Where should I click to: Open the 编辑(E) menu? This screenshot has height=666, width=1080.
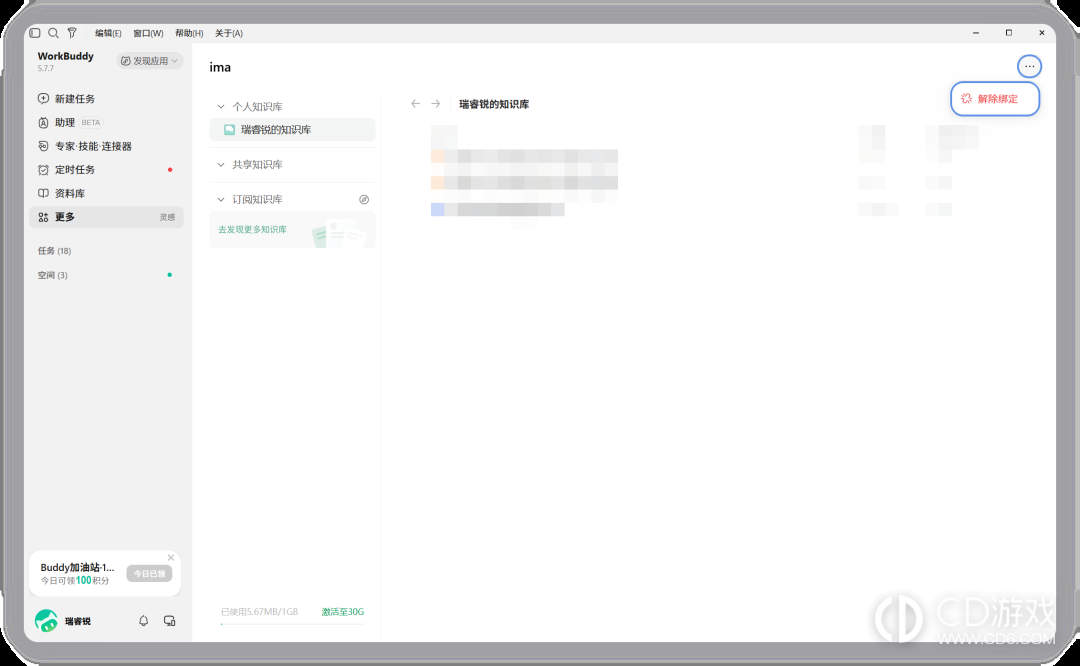[x=108, y=33]
